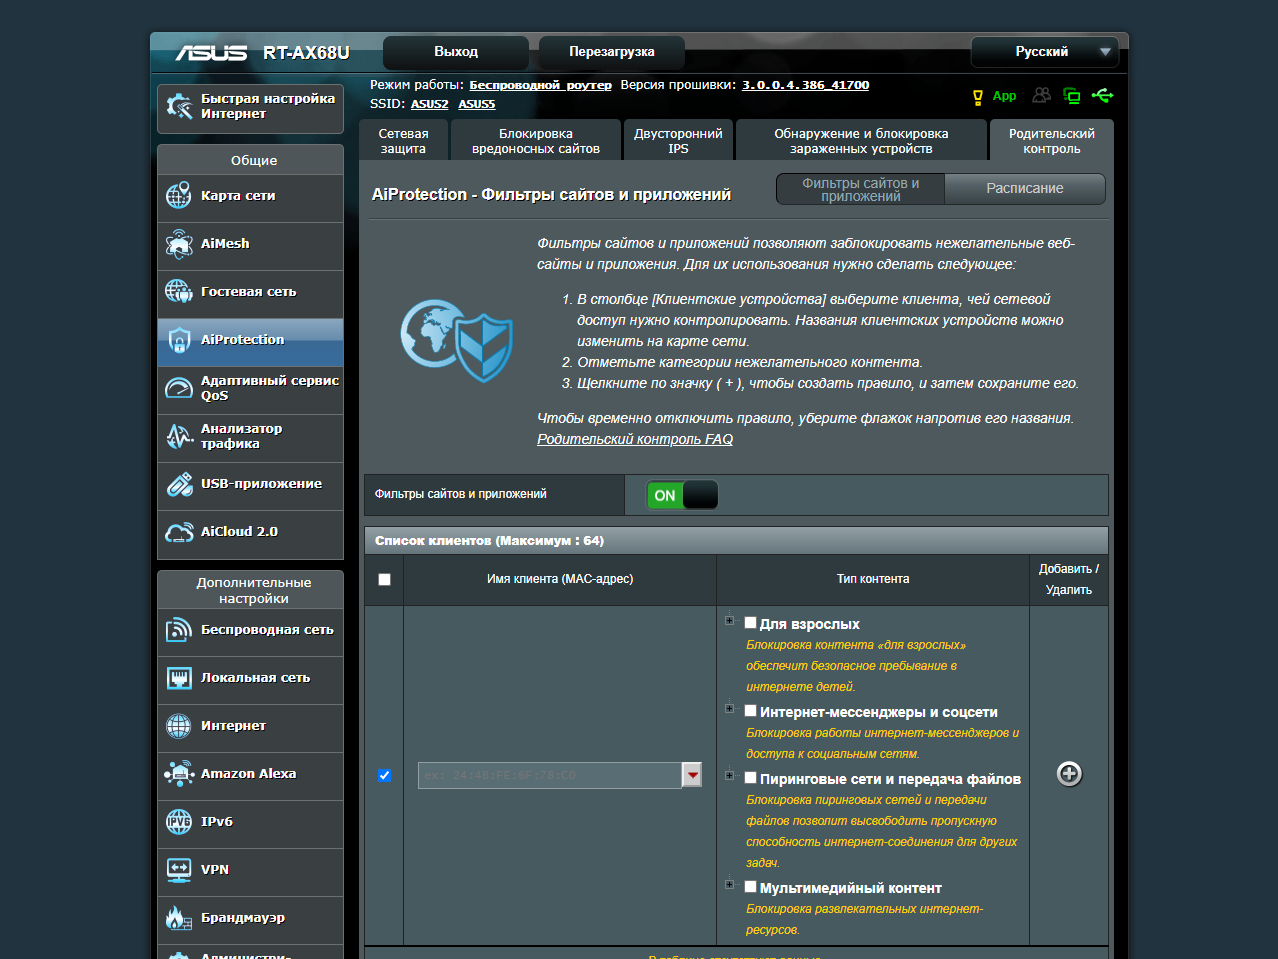Click the VPN monitor icon
1278x959 pixels.
pos(179,870)
